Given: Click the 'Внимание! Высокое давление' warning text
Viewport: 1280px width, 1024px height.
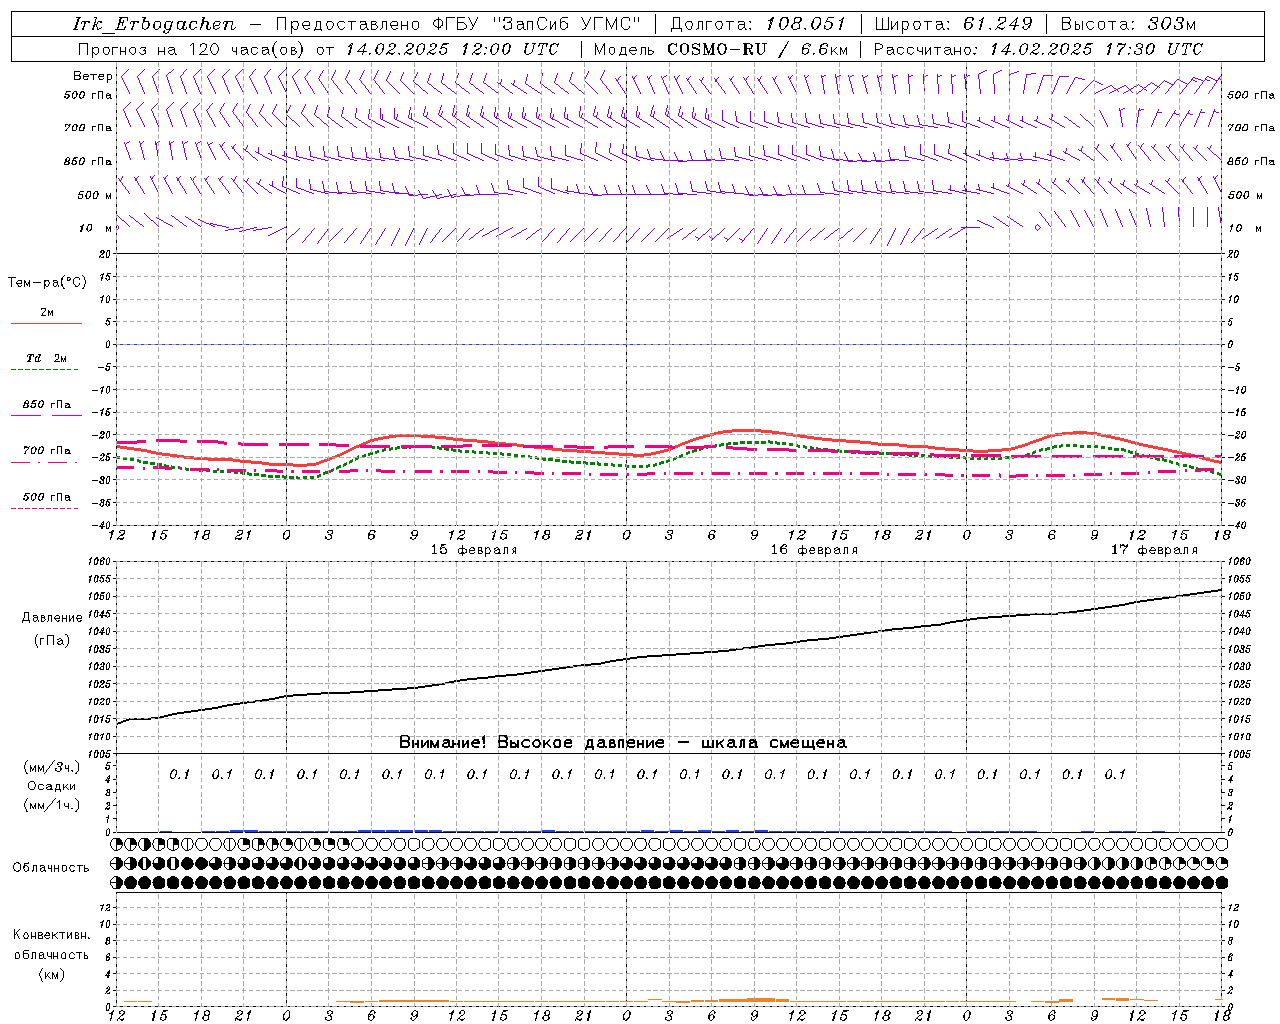Looking at the screenshot, I should [532, 742].
